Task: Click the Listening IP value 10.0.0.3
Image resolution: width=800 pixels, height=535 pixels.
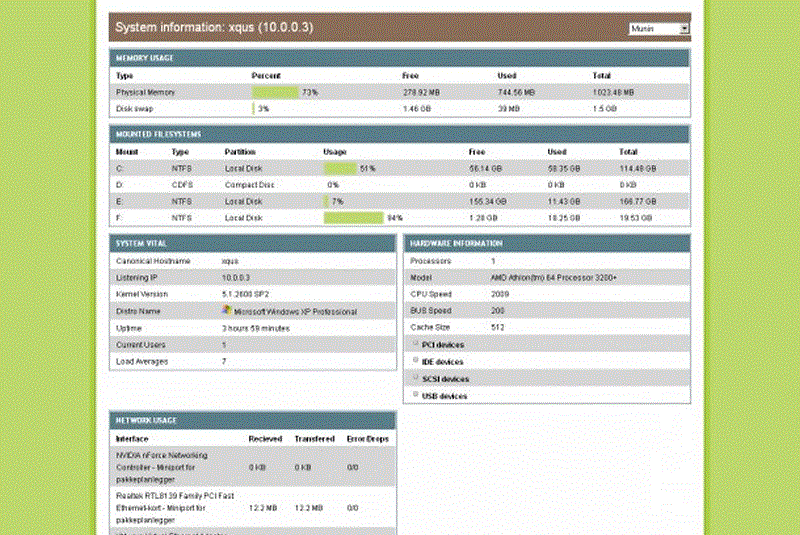Action: 236,277
